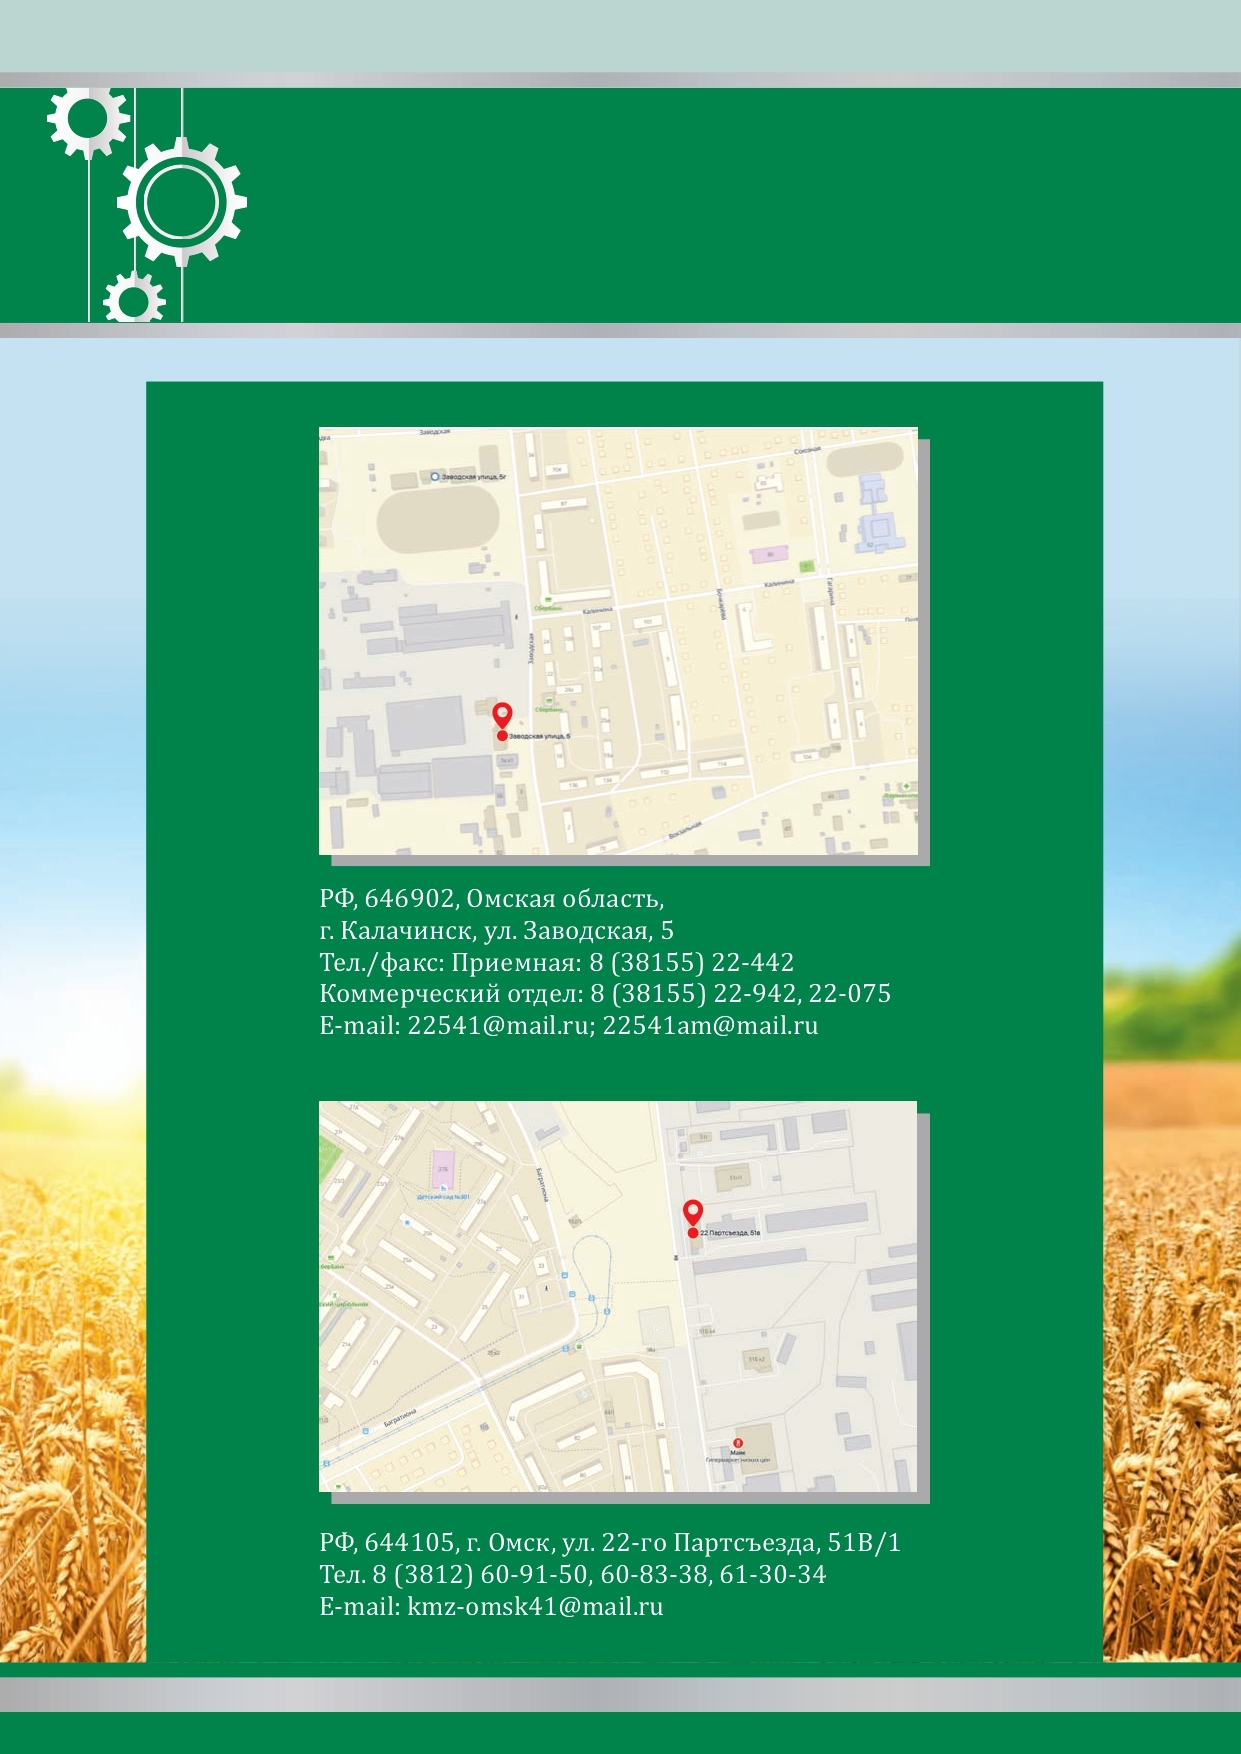Open the Omsk street map image

tap(618, 1296)
